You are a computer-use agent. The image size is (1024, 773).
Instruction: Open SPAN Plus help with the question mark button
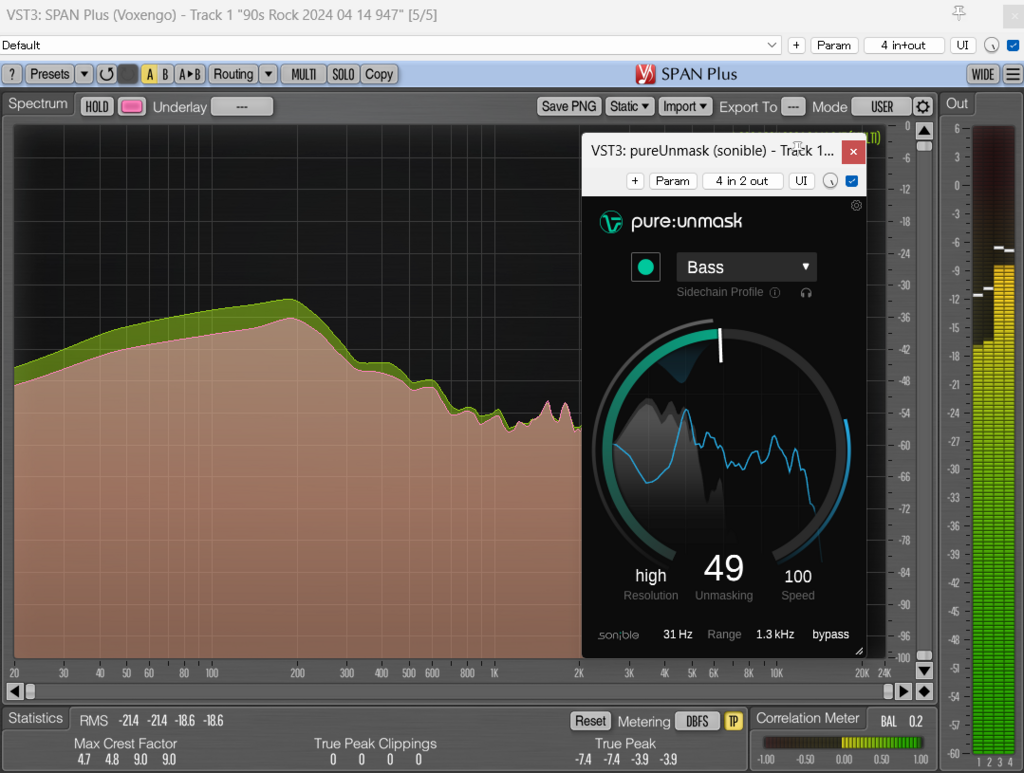[12, 74]
